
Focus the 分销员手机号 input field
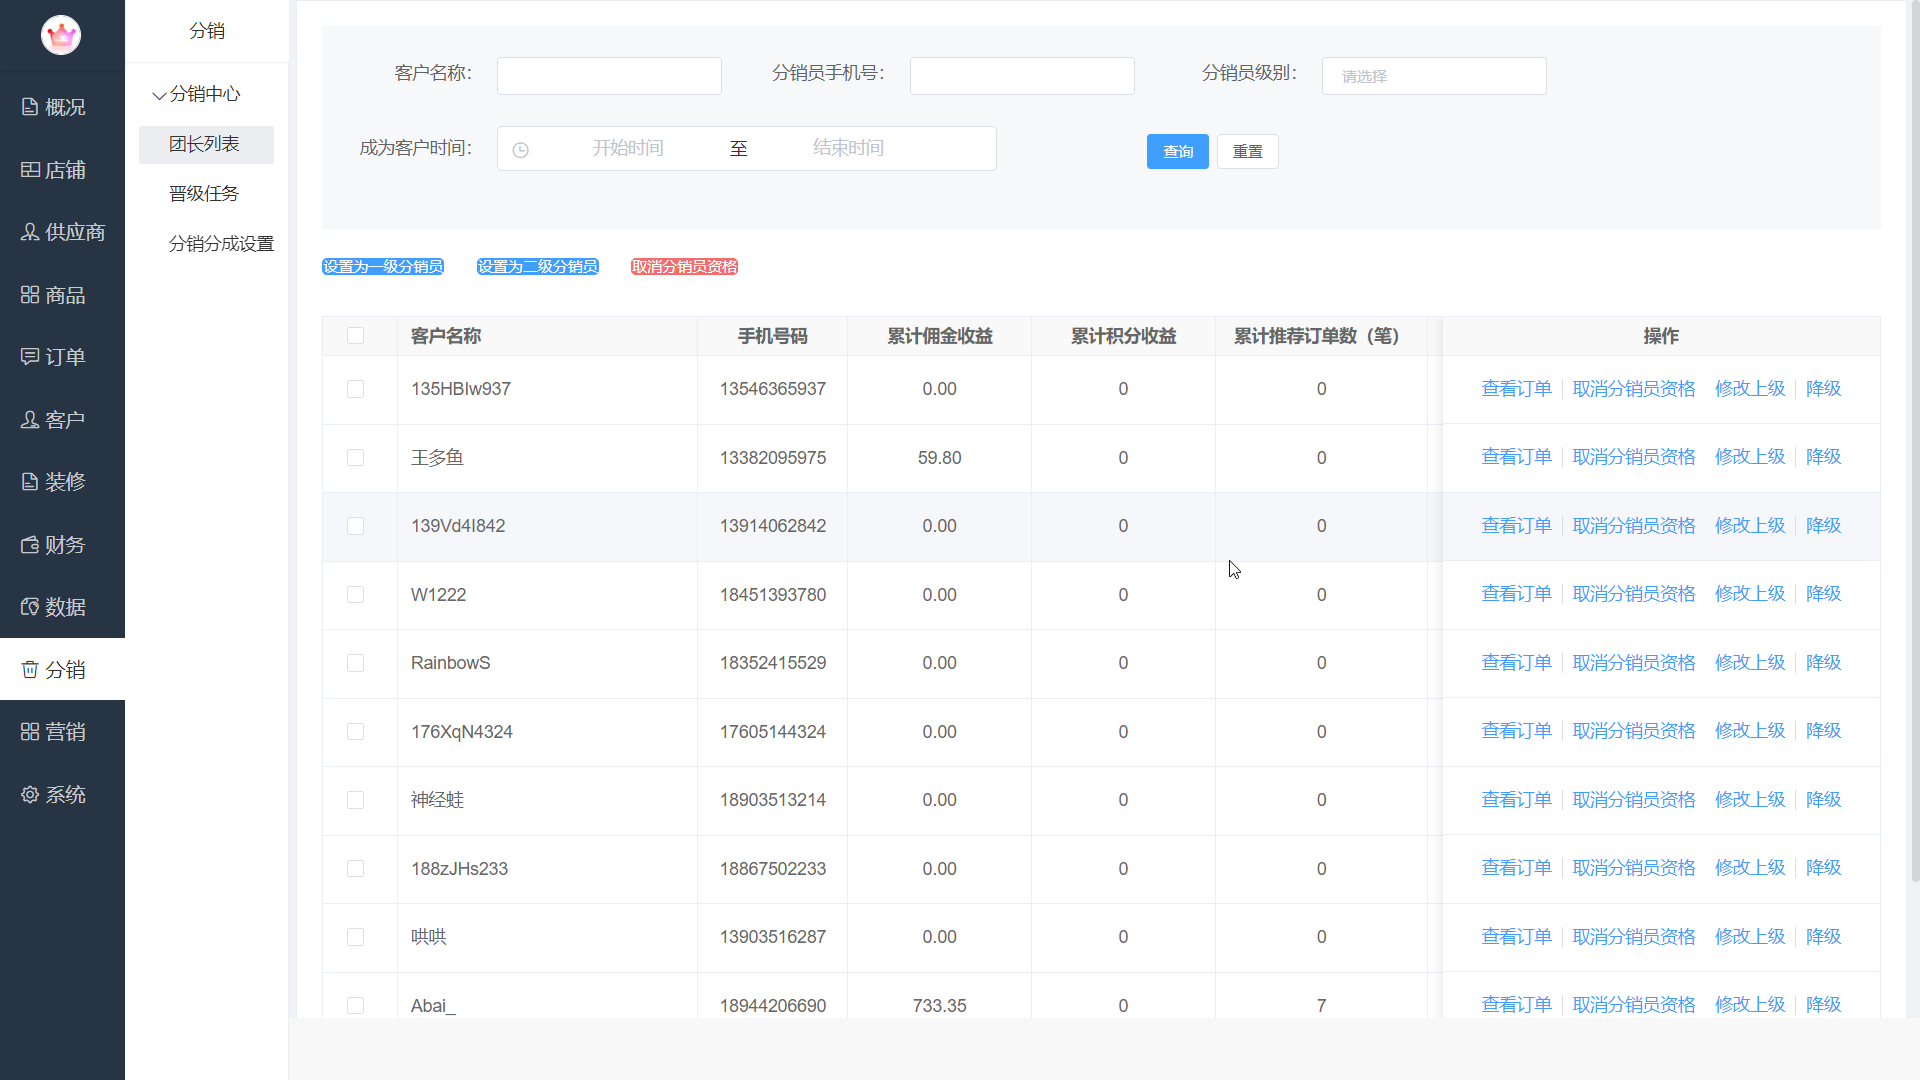coord(1022,76)
